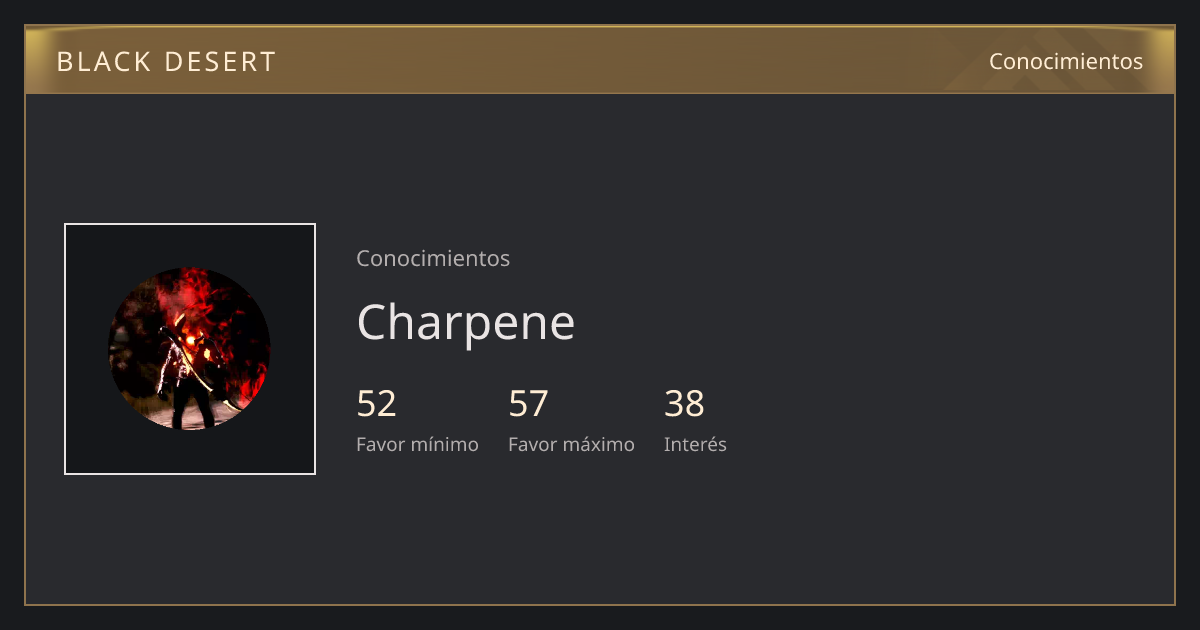The width and height of the screenshot is (1200, 630).
Task: Select the word DESERT in the title
Action: [x=220, y=62]
